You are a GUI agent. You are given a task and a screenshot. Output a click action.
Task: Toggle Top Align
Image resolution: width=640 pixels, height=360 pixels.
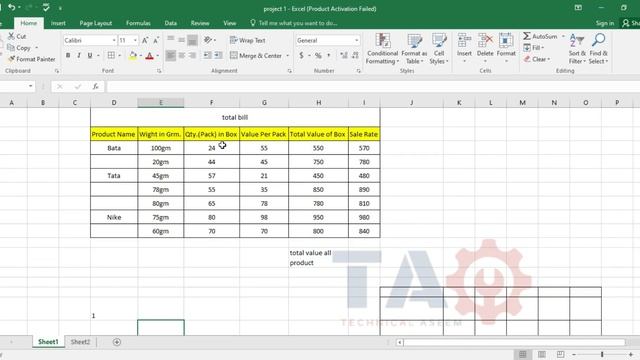(x=171, y=40)
